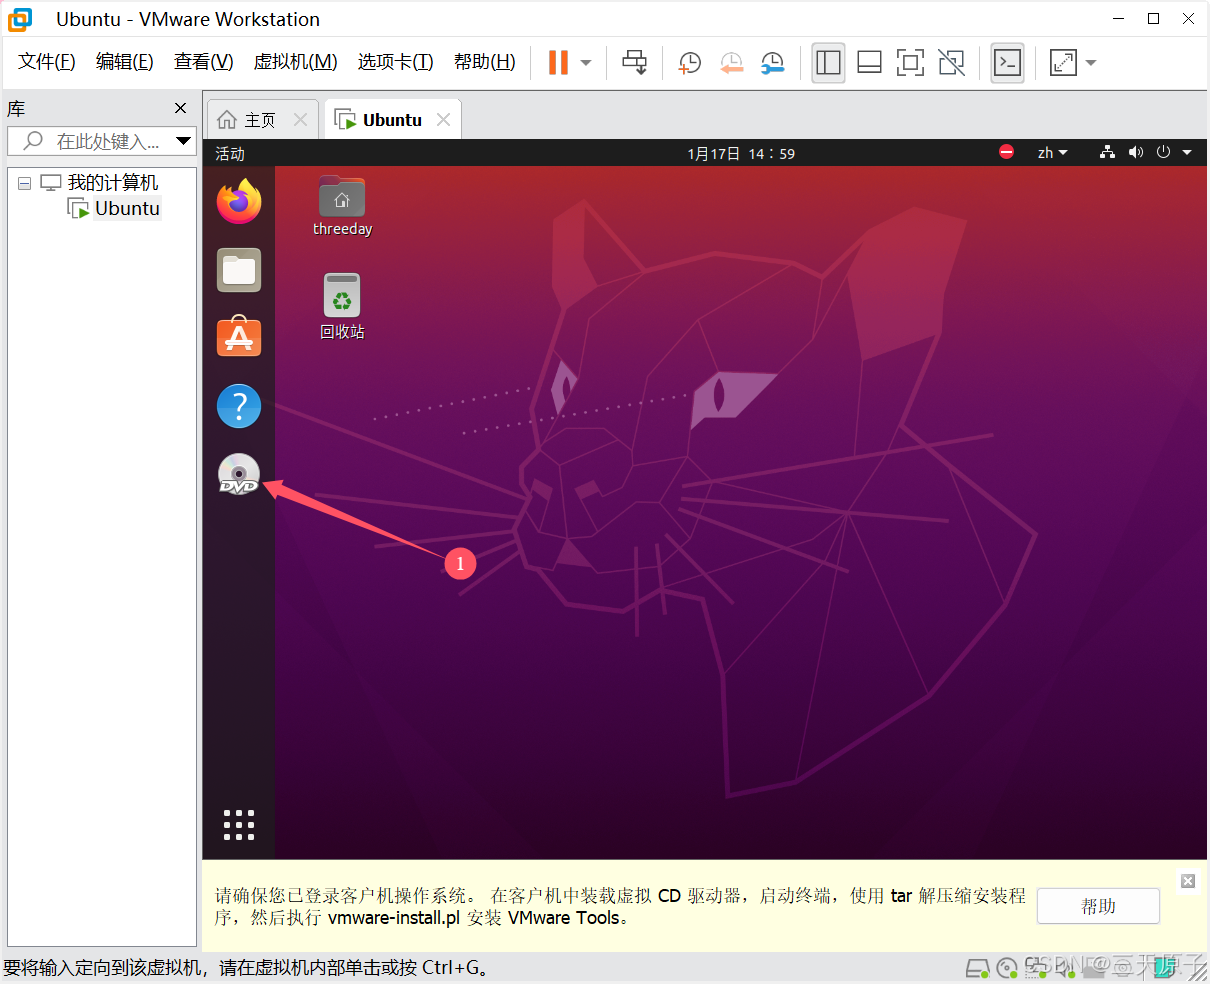Take a snapshot of the virtual machine

[689, 62]
